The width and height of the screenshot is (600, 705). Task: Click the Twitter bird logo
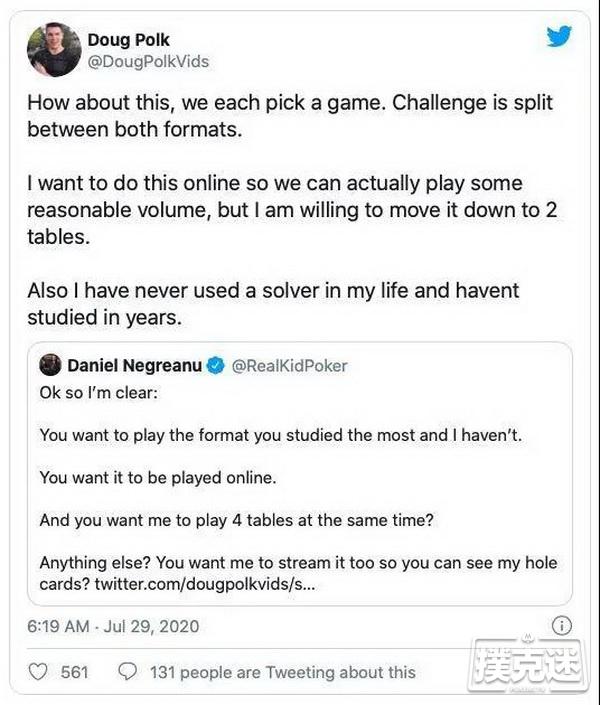tap(559, 36)
